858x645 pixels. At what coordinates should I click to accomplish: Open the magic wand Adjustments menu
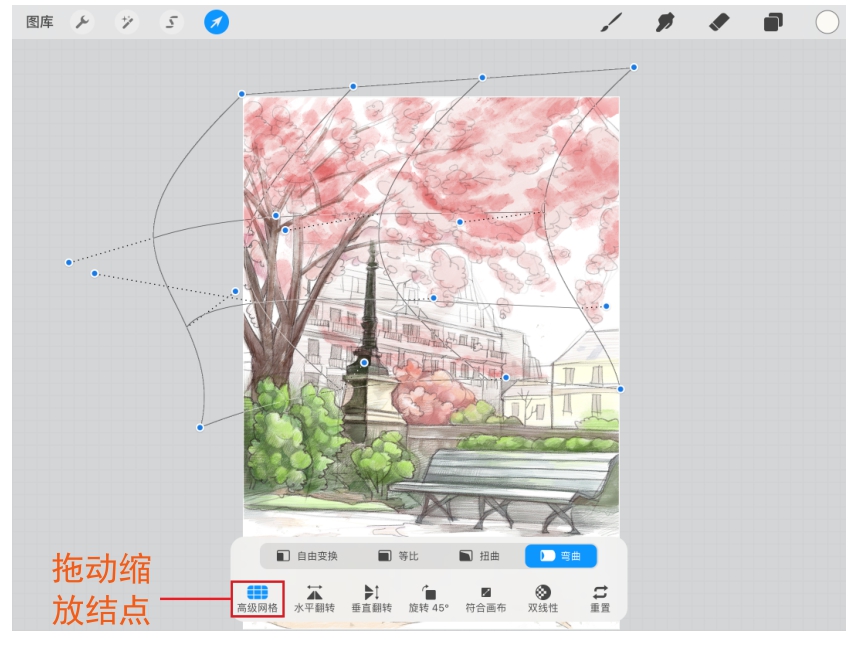127,22
